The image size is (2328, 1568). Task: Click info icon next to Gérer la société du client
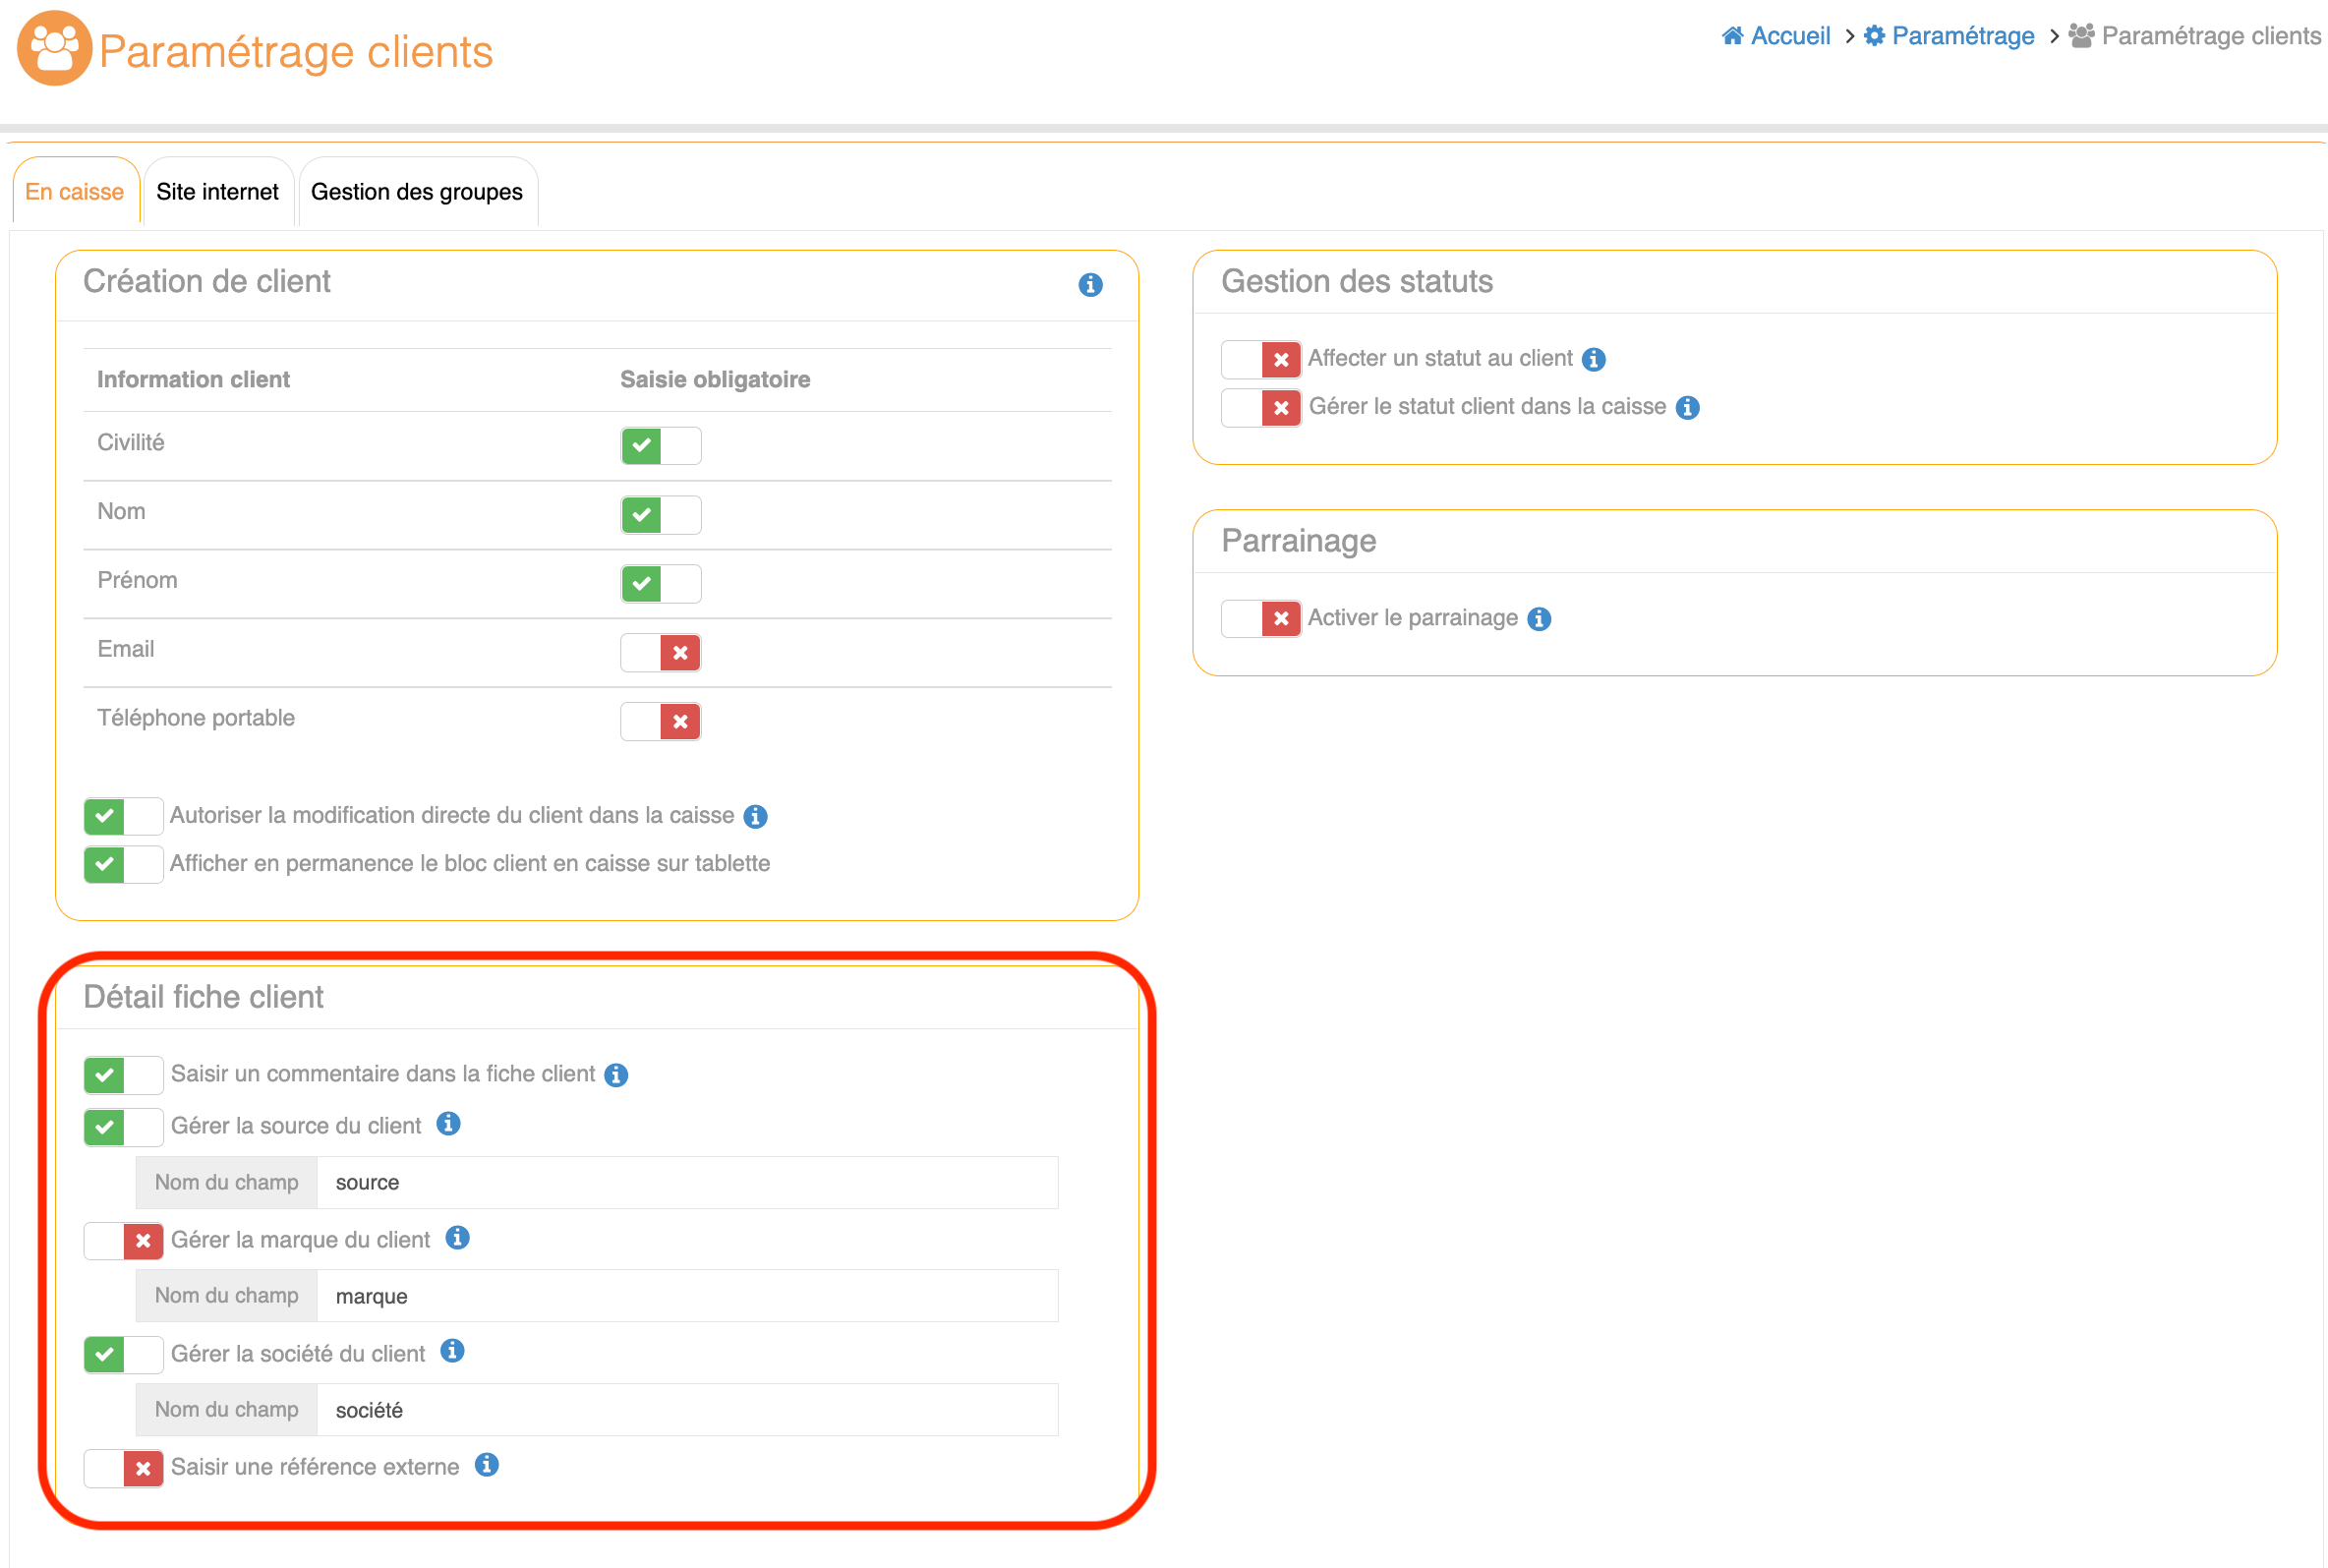(x=452, y=1351)
